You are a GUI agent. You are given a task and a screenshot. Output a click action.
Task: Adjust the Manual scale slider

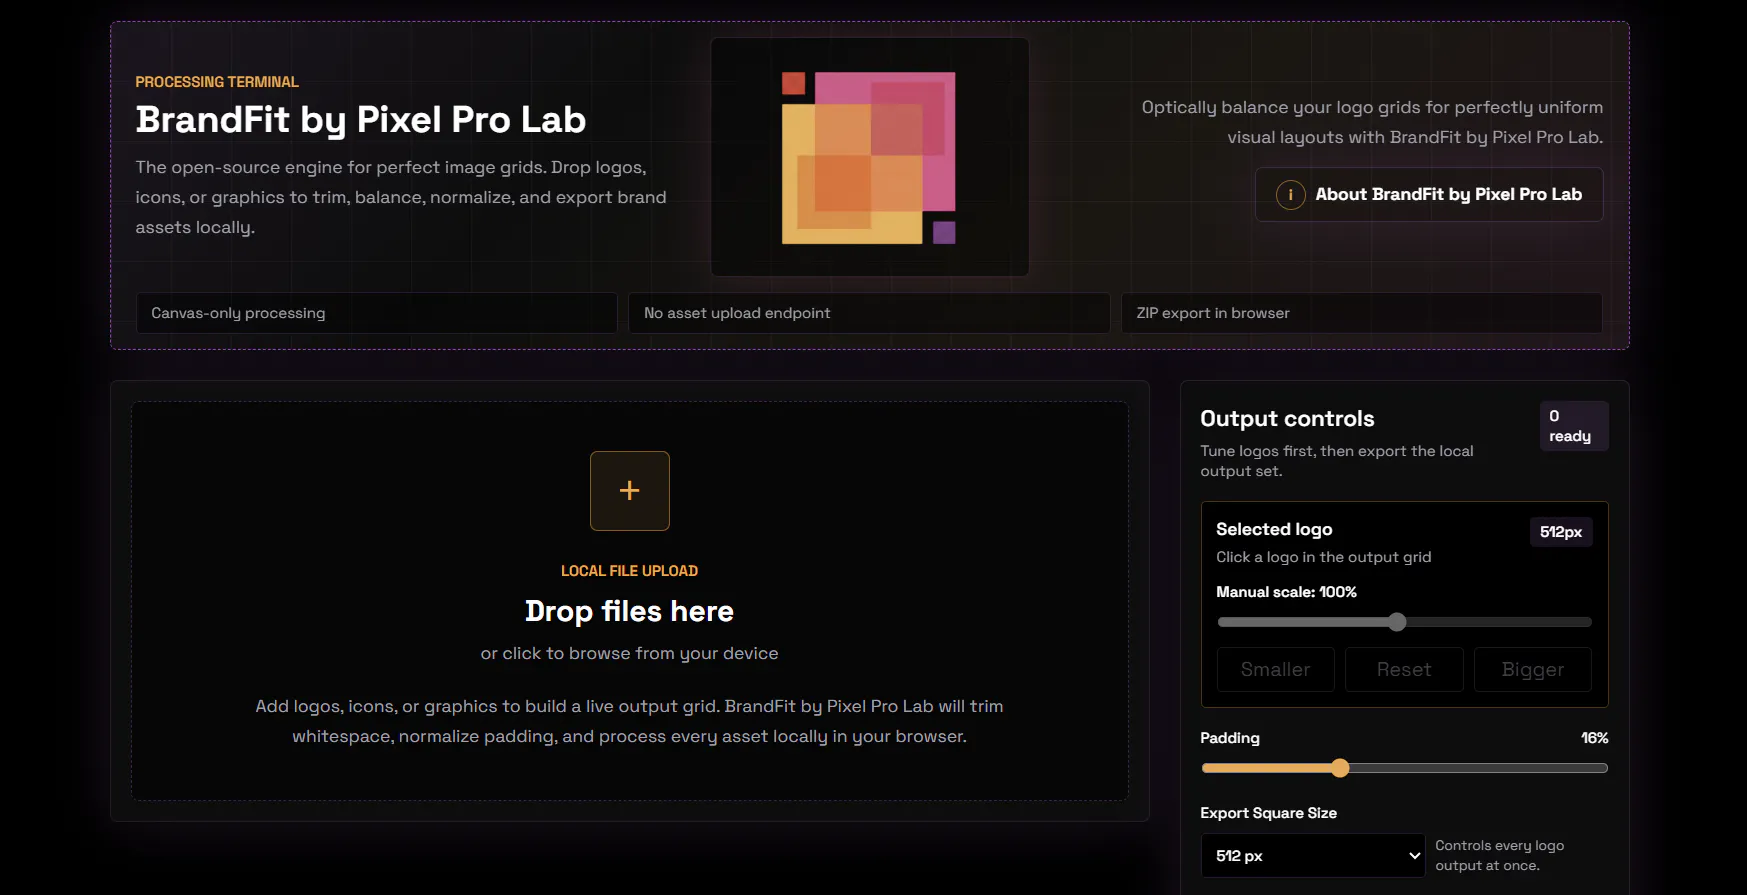click(x=1404, y=622)
